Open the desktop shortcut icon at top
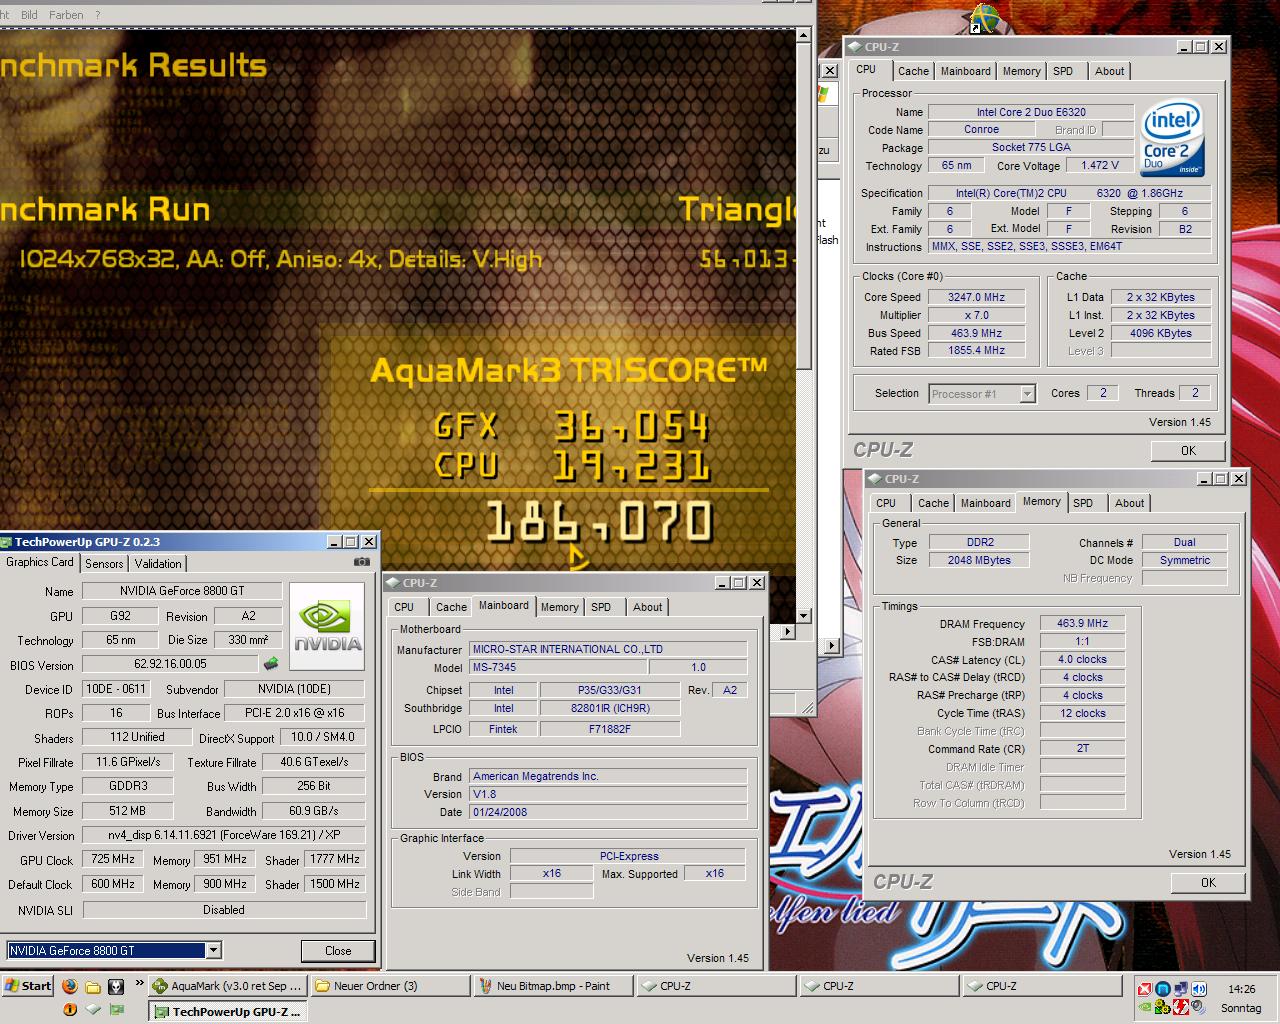The height and width of the screenshot is (1024, 1280). tap(985, 17)
